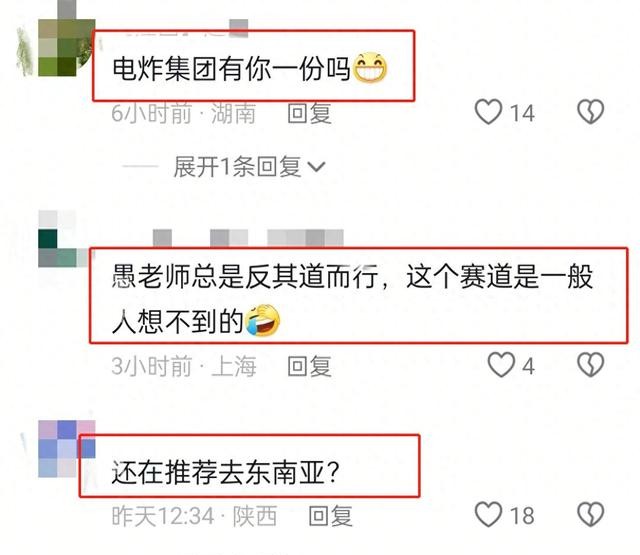Reply to the 昨天12:34 陕西 comment
The width and height of the screenshot is (640, 555).
click(x=331, y=516)
